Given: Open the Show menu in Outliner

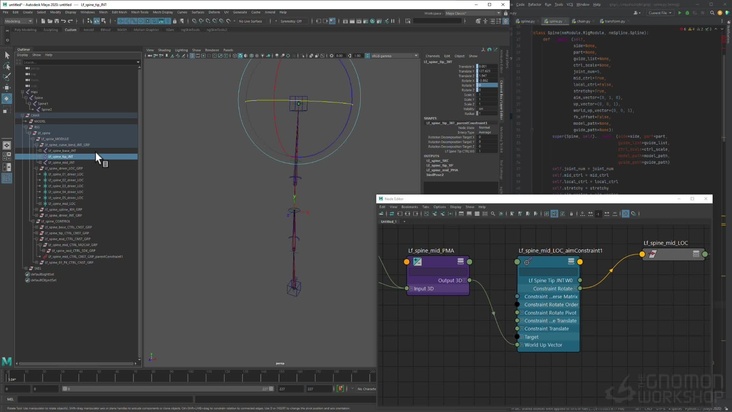Looking at the screenshot, I should click(x=37, y=55).
